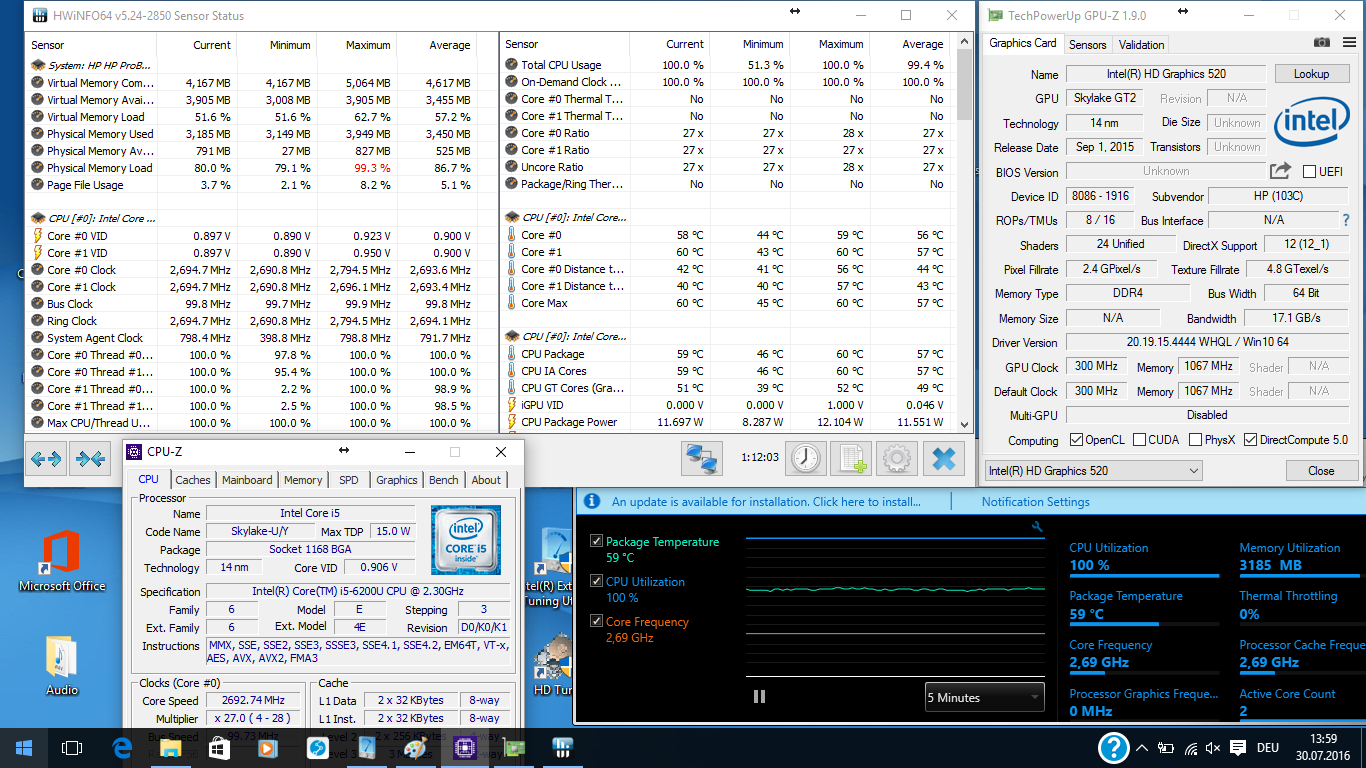Open the Audio folder on desktop
Image resolution: width=1366 pixels, height=768 pixels.
coord(61,665)
